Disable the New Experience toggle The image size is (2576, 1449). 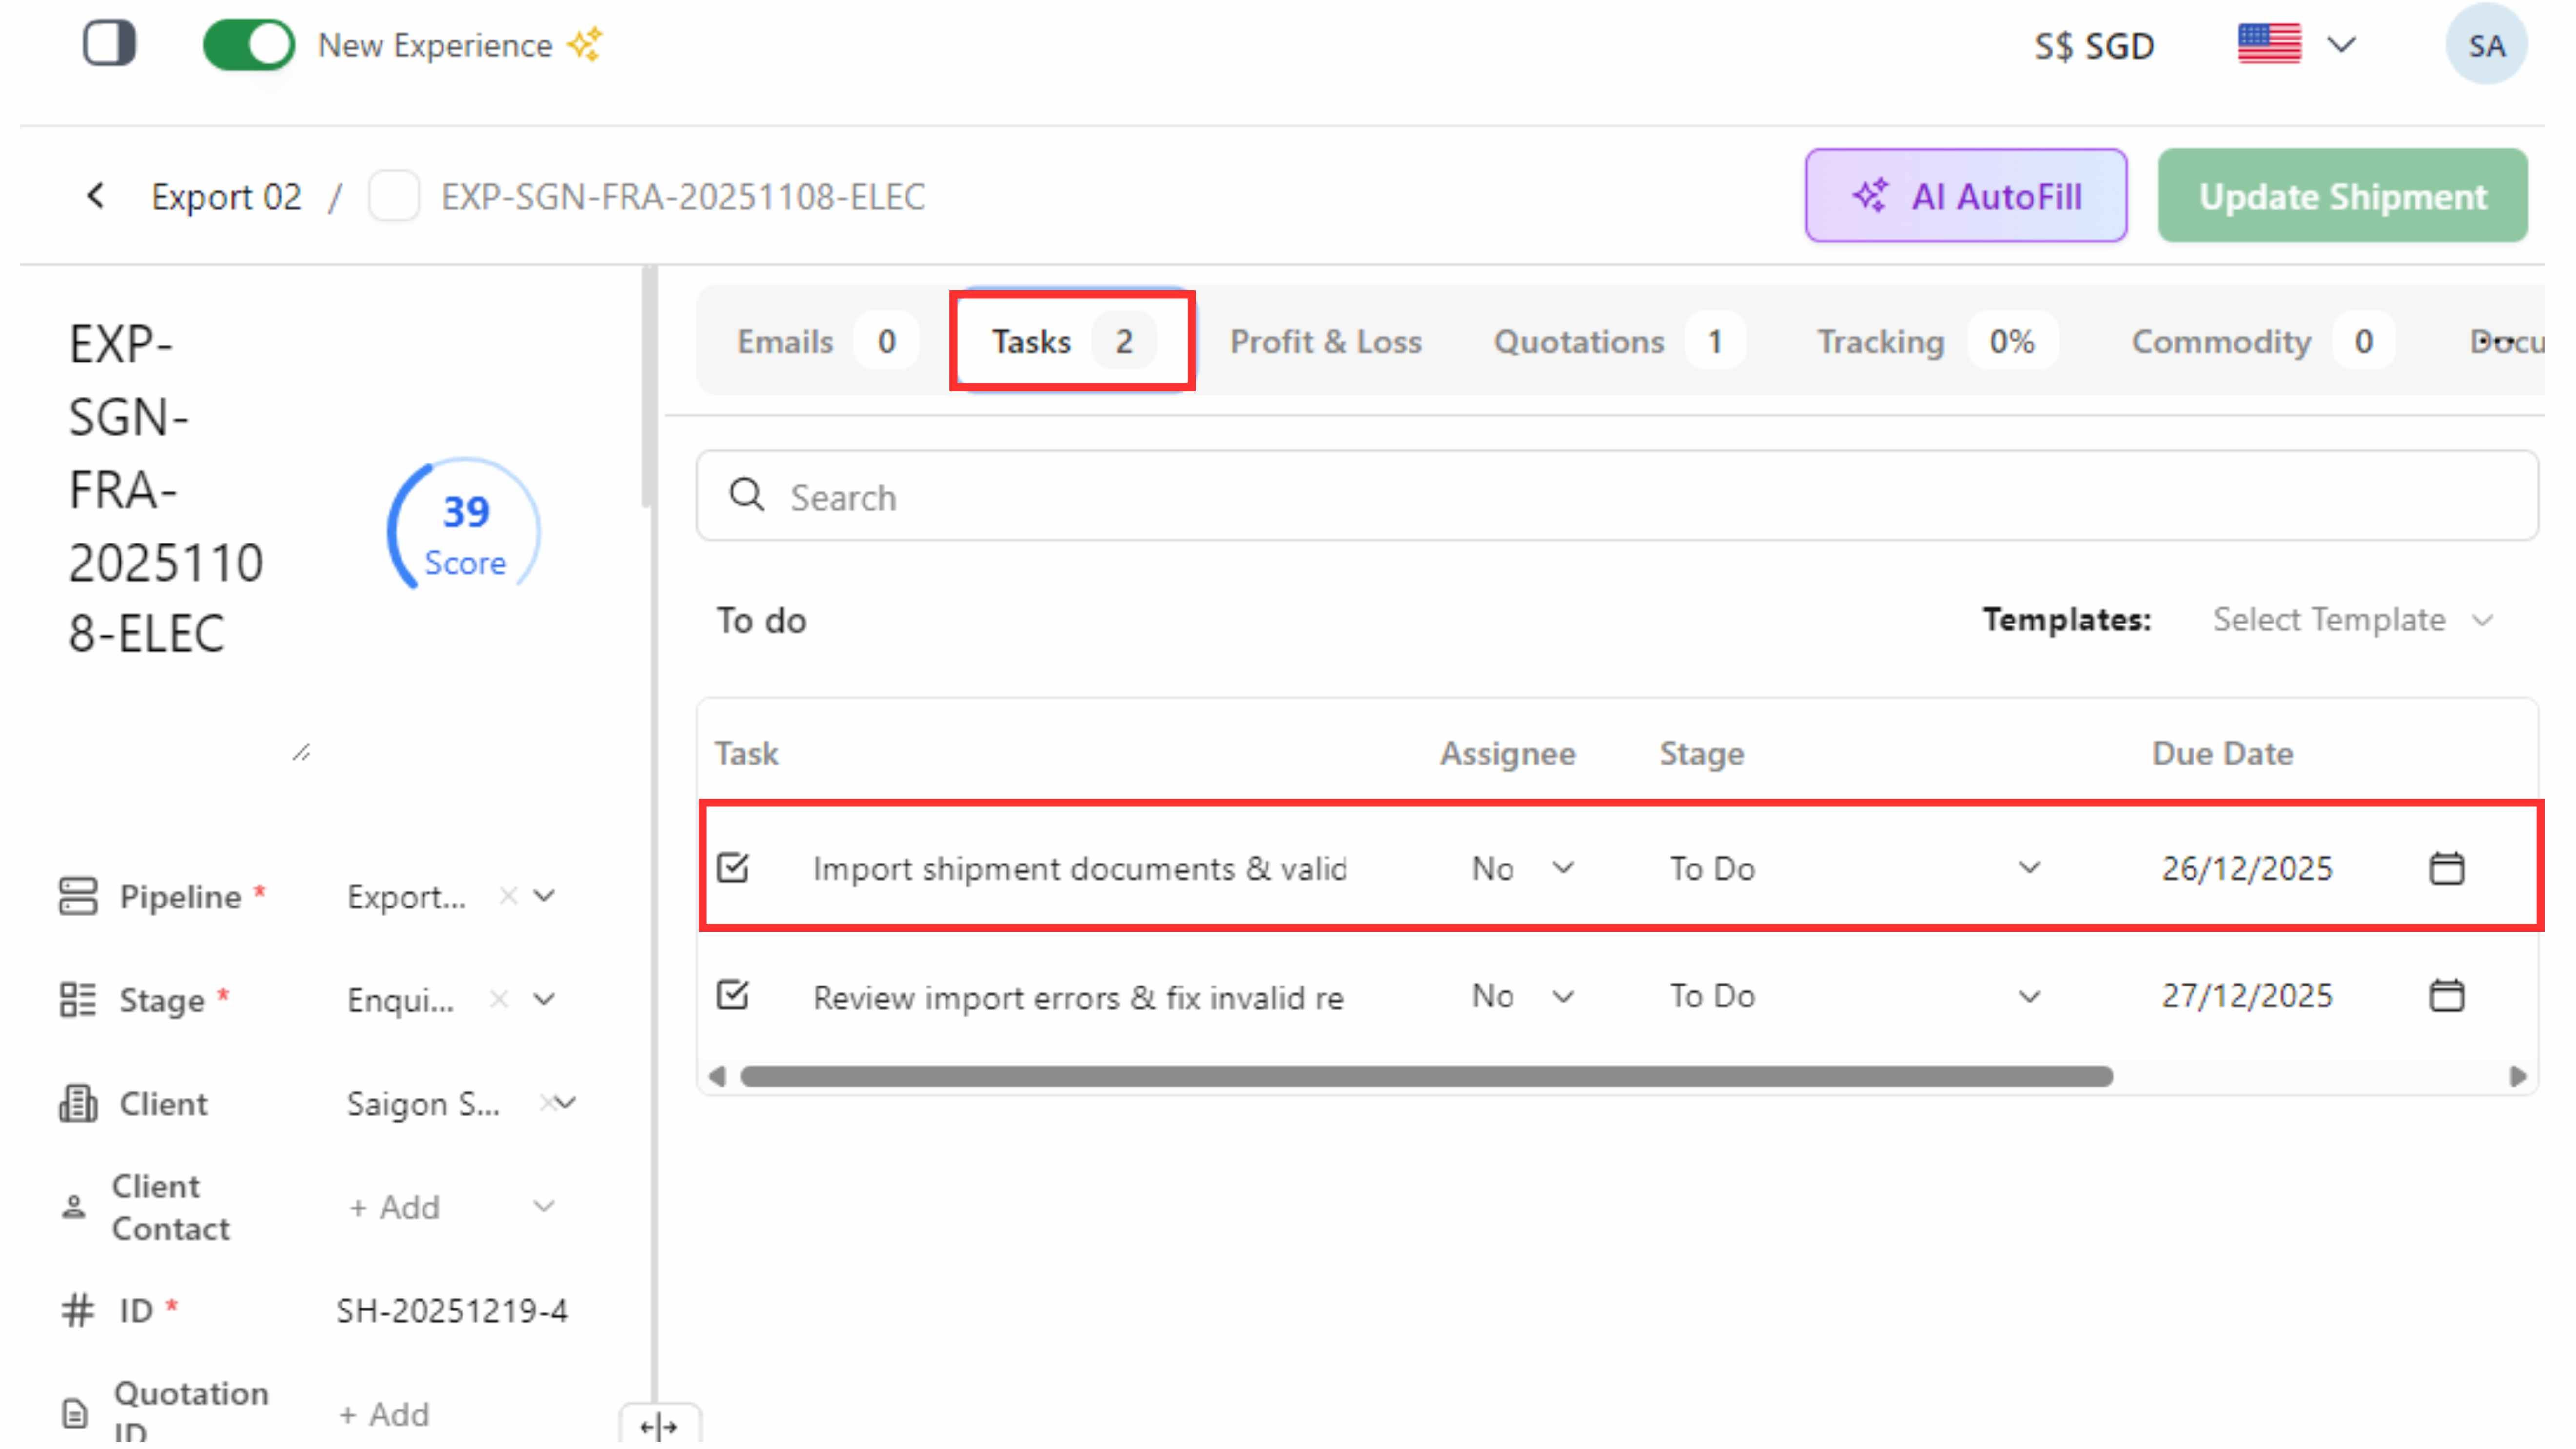[x=248, y=45]
